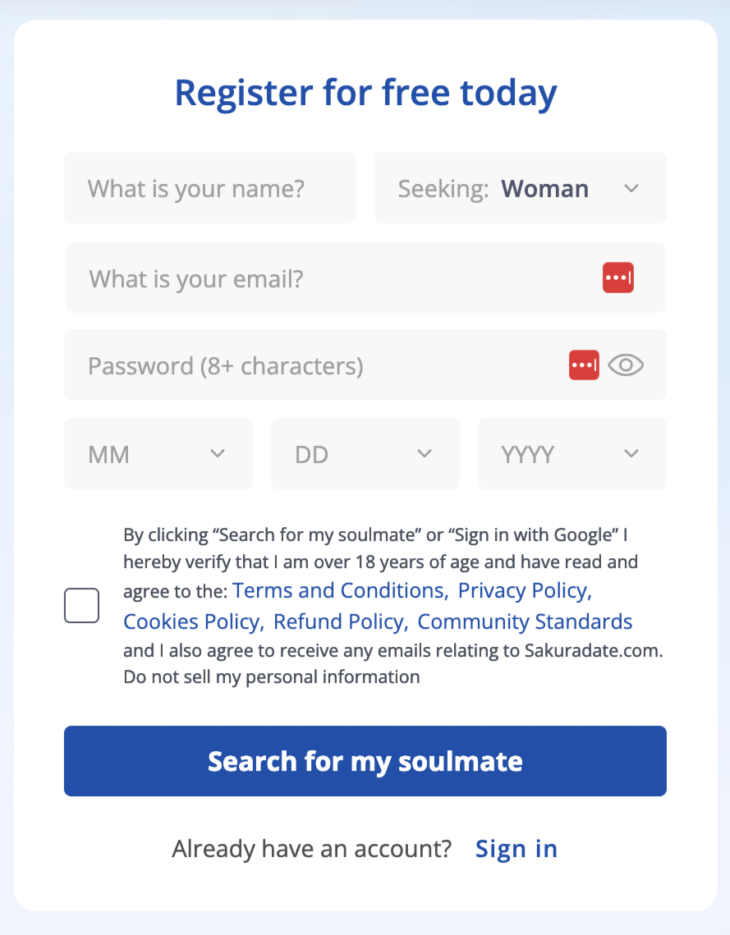Click the Register for free today heading
The width and height of the screenshot is (730, 935).
(365, 93)
